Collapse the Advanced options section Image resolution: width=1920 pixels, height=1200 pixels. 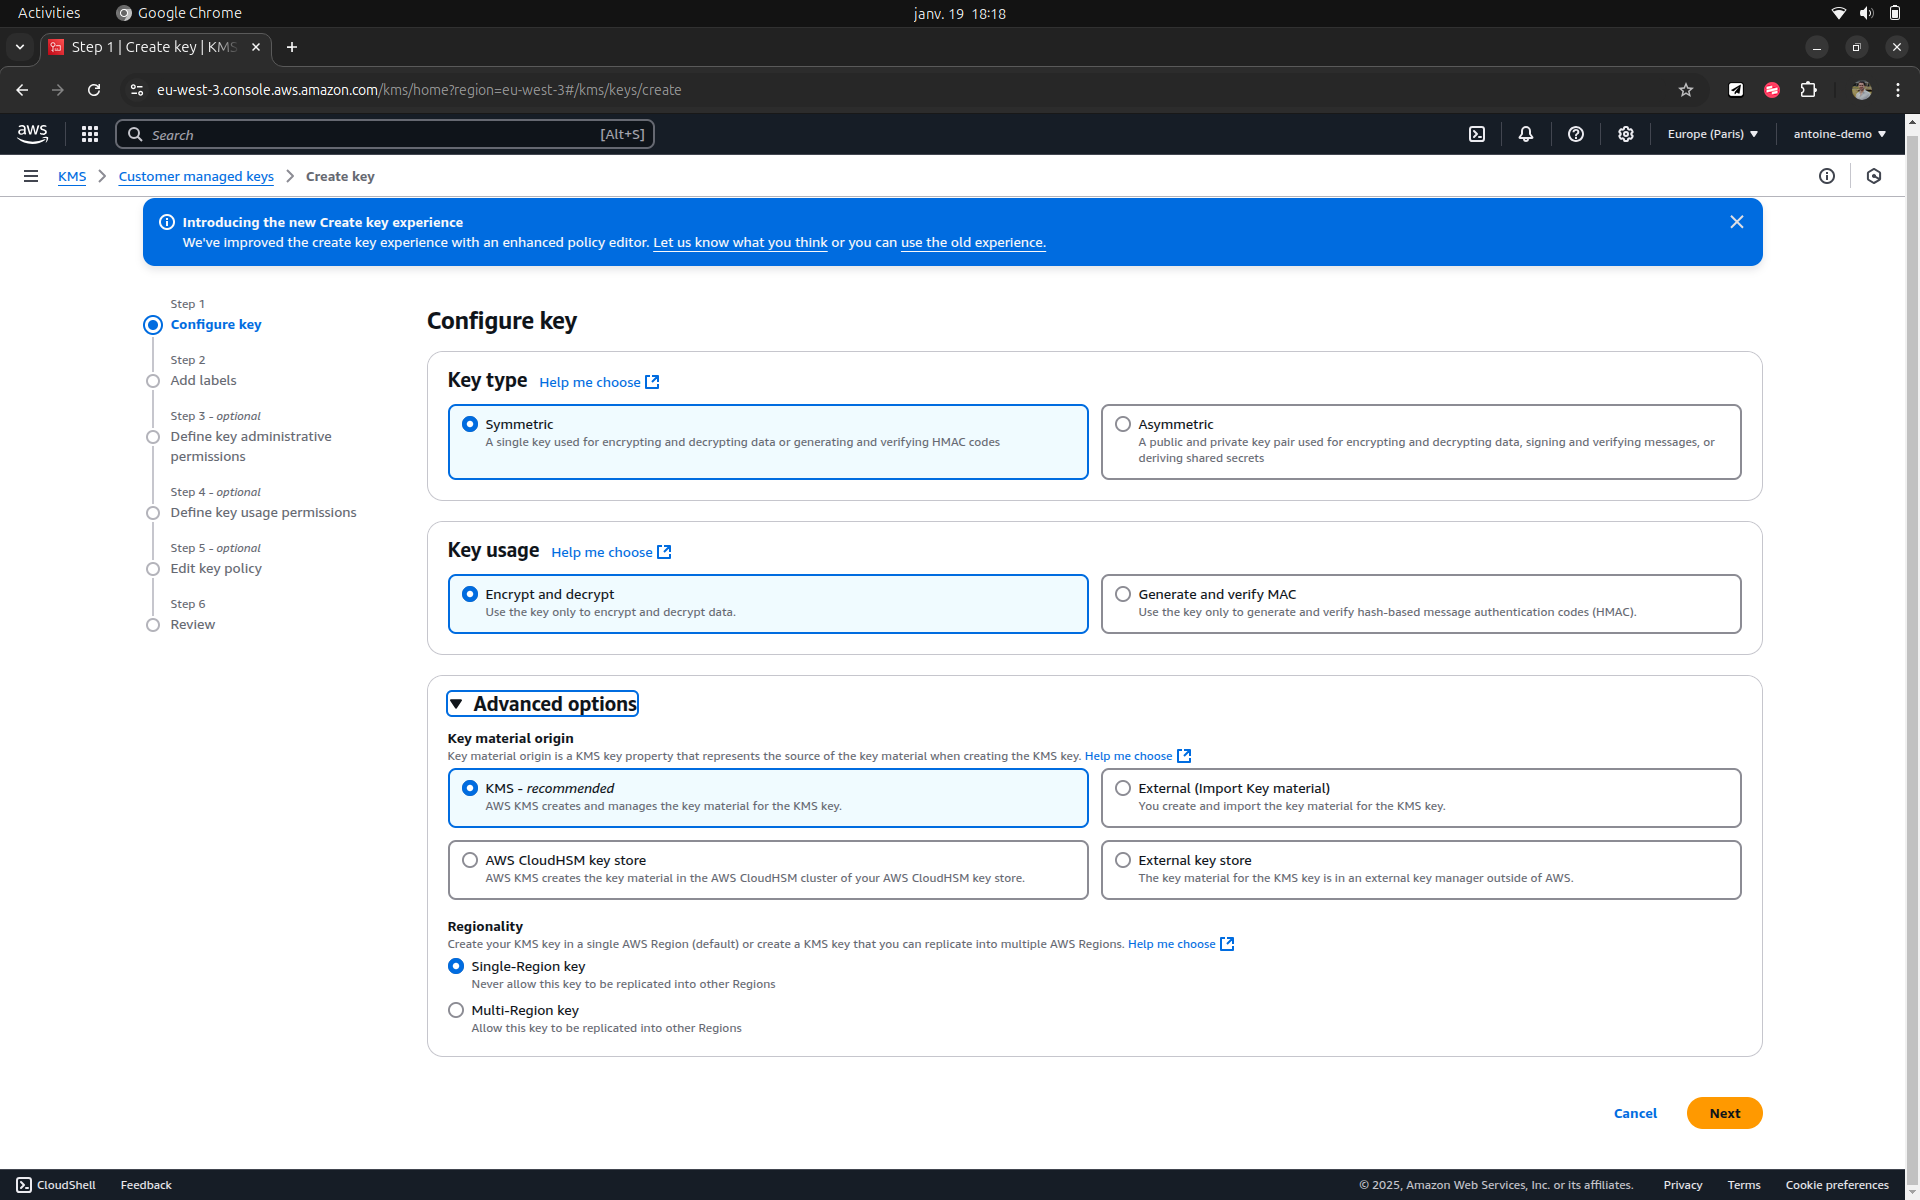[x=542, y=704]
